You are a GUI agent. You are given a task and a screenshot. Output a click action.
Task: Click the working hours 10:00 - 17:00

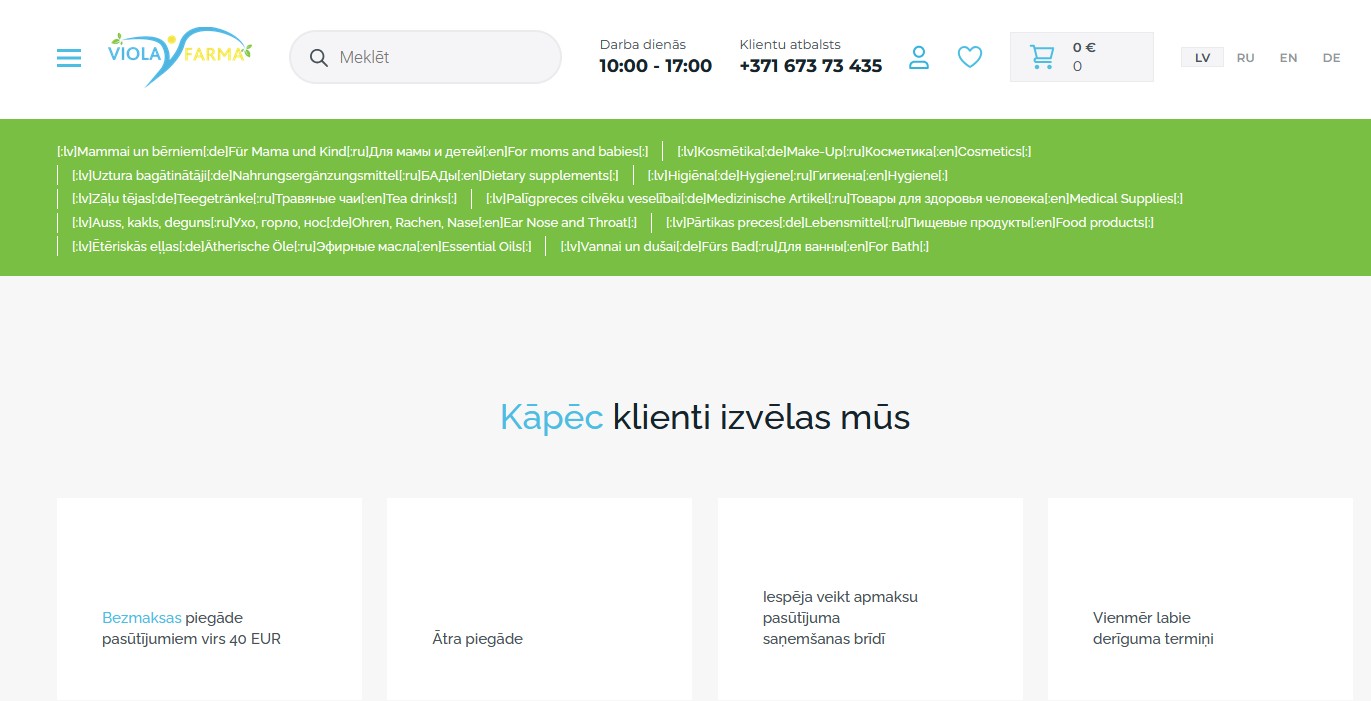coord(656,66)
